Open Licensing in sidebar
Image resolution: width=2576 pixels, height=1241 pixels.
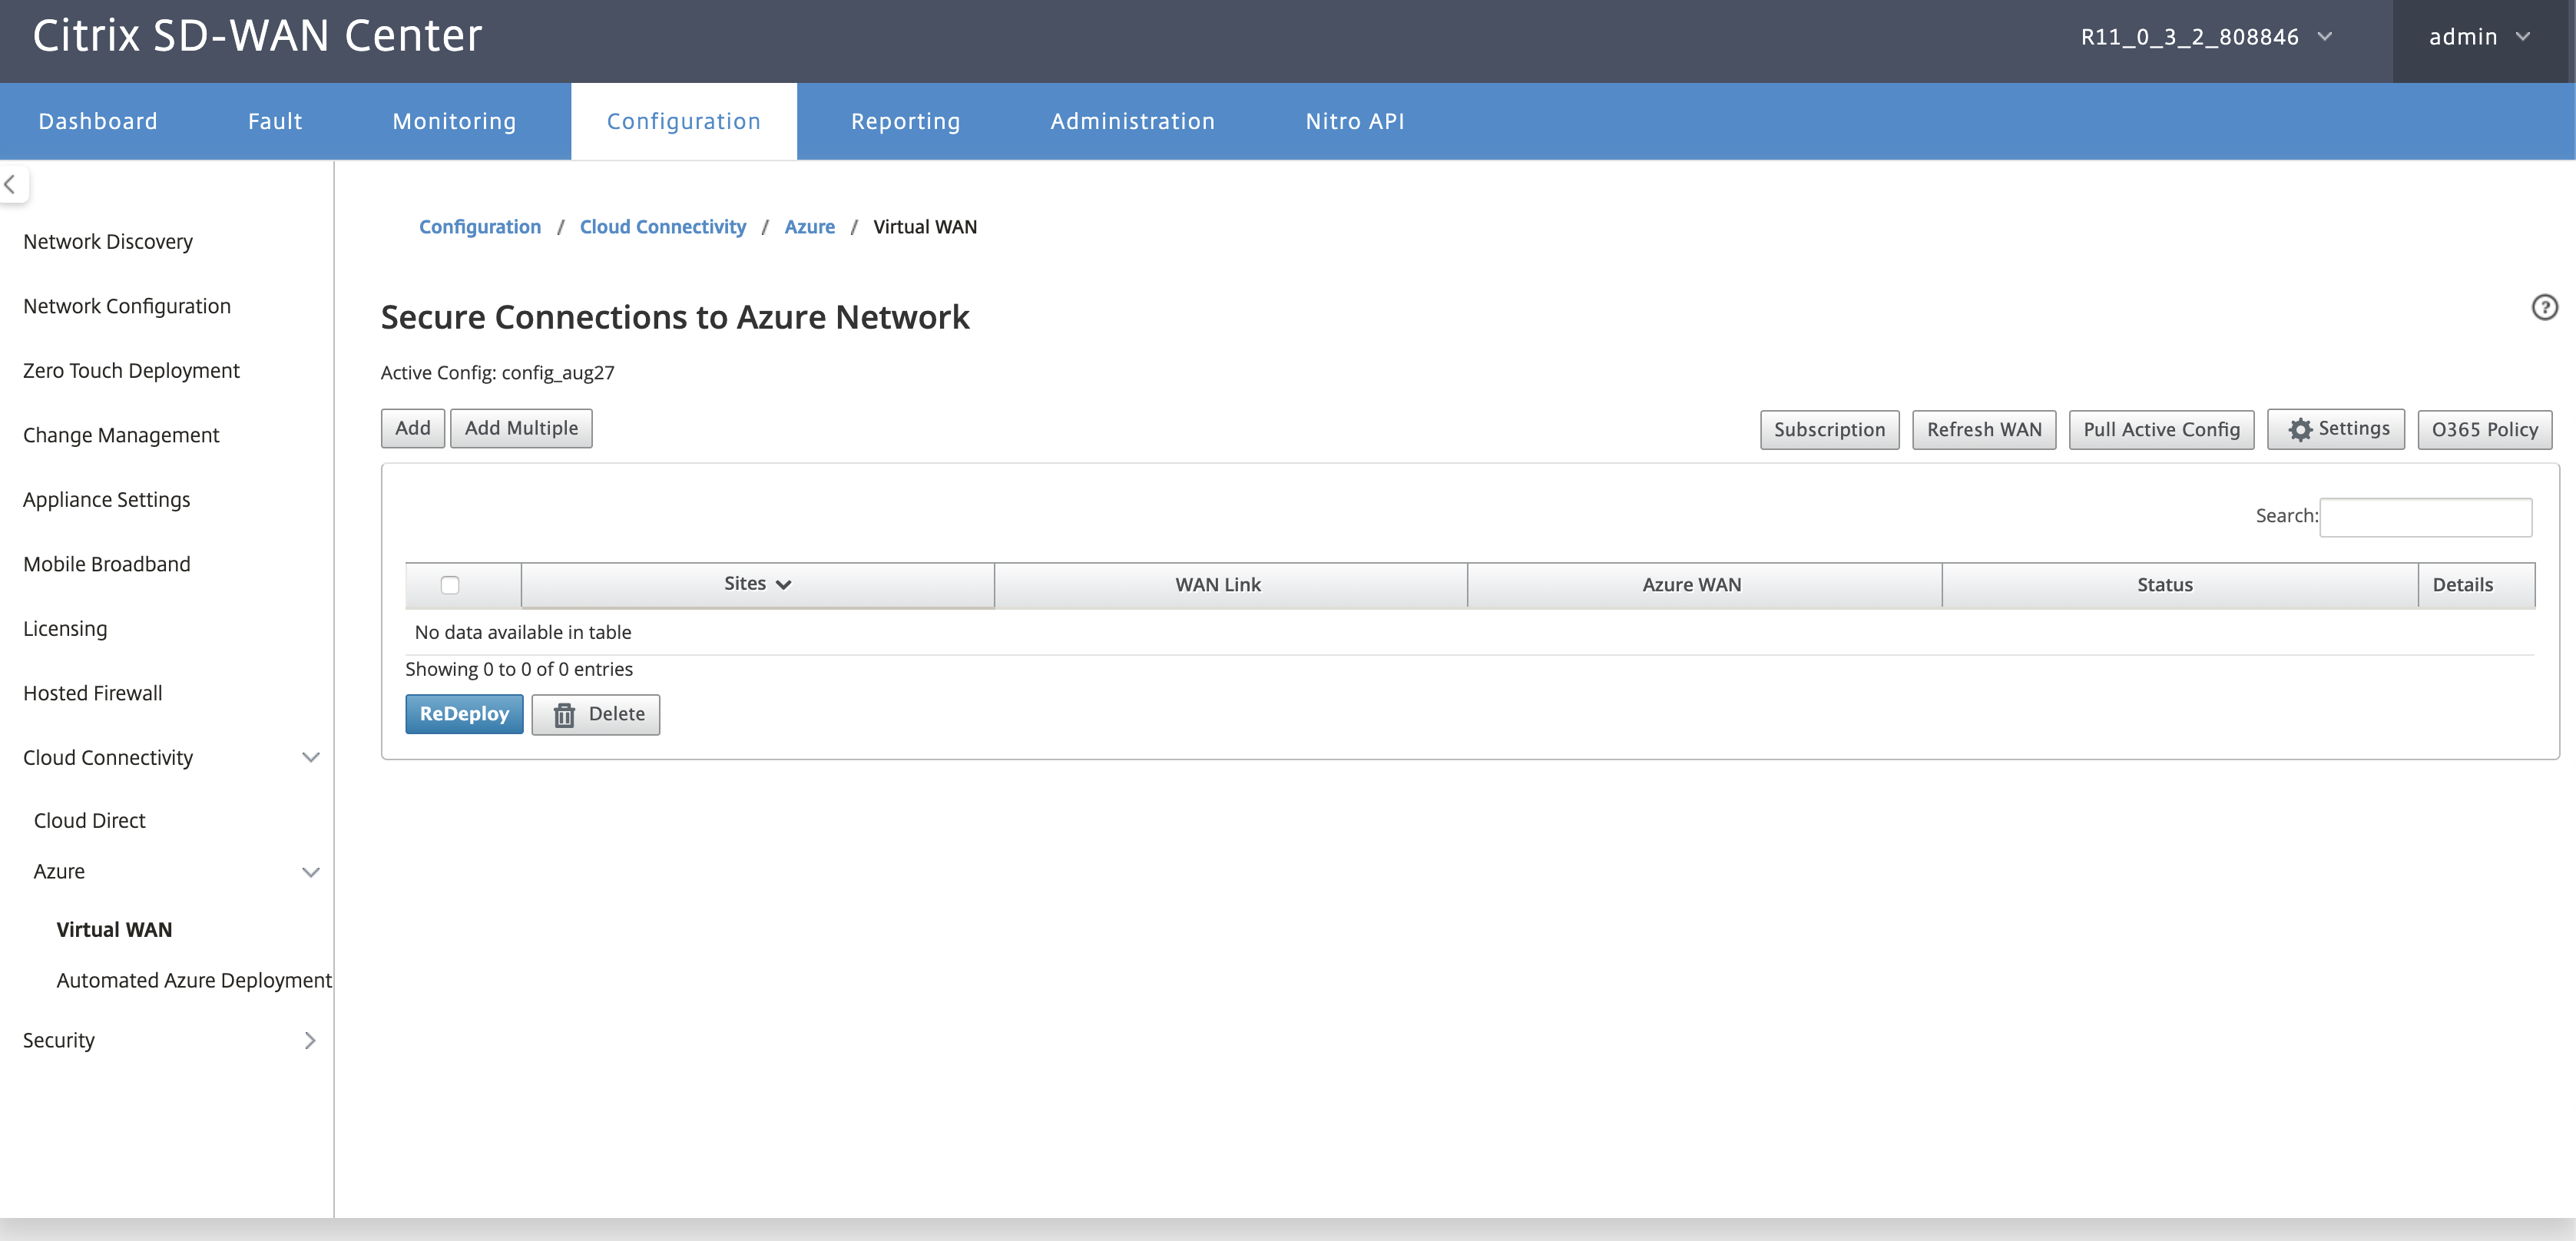(65, 628)
